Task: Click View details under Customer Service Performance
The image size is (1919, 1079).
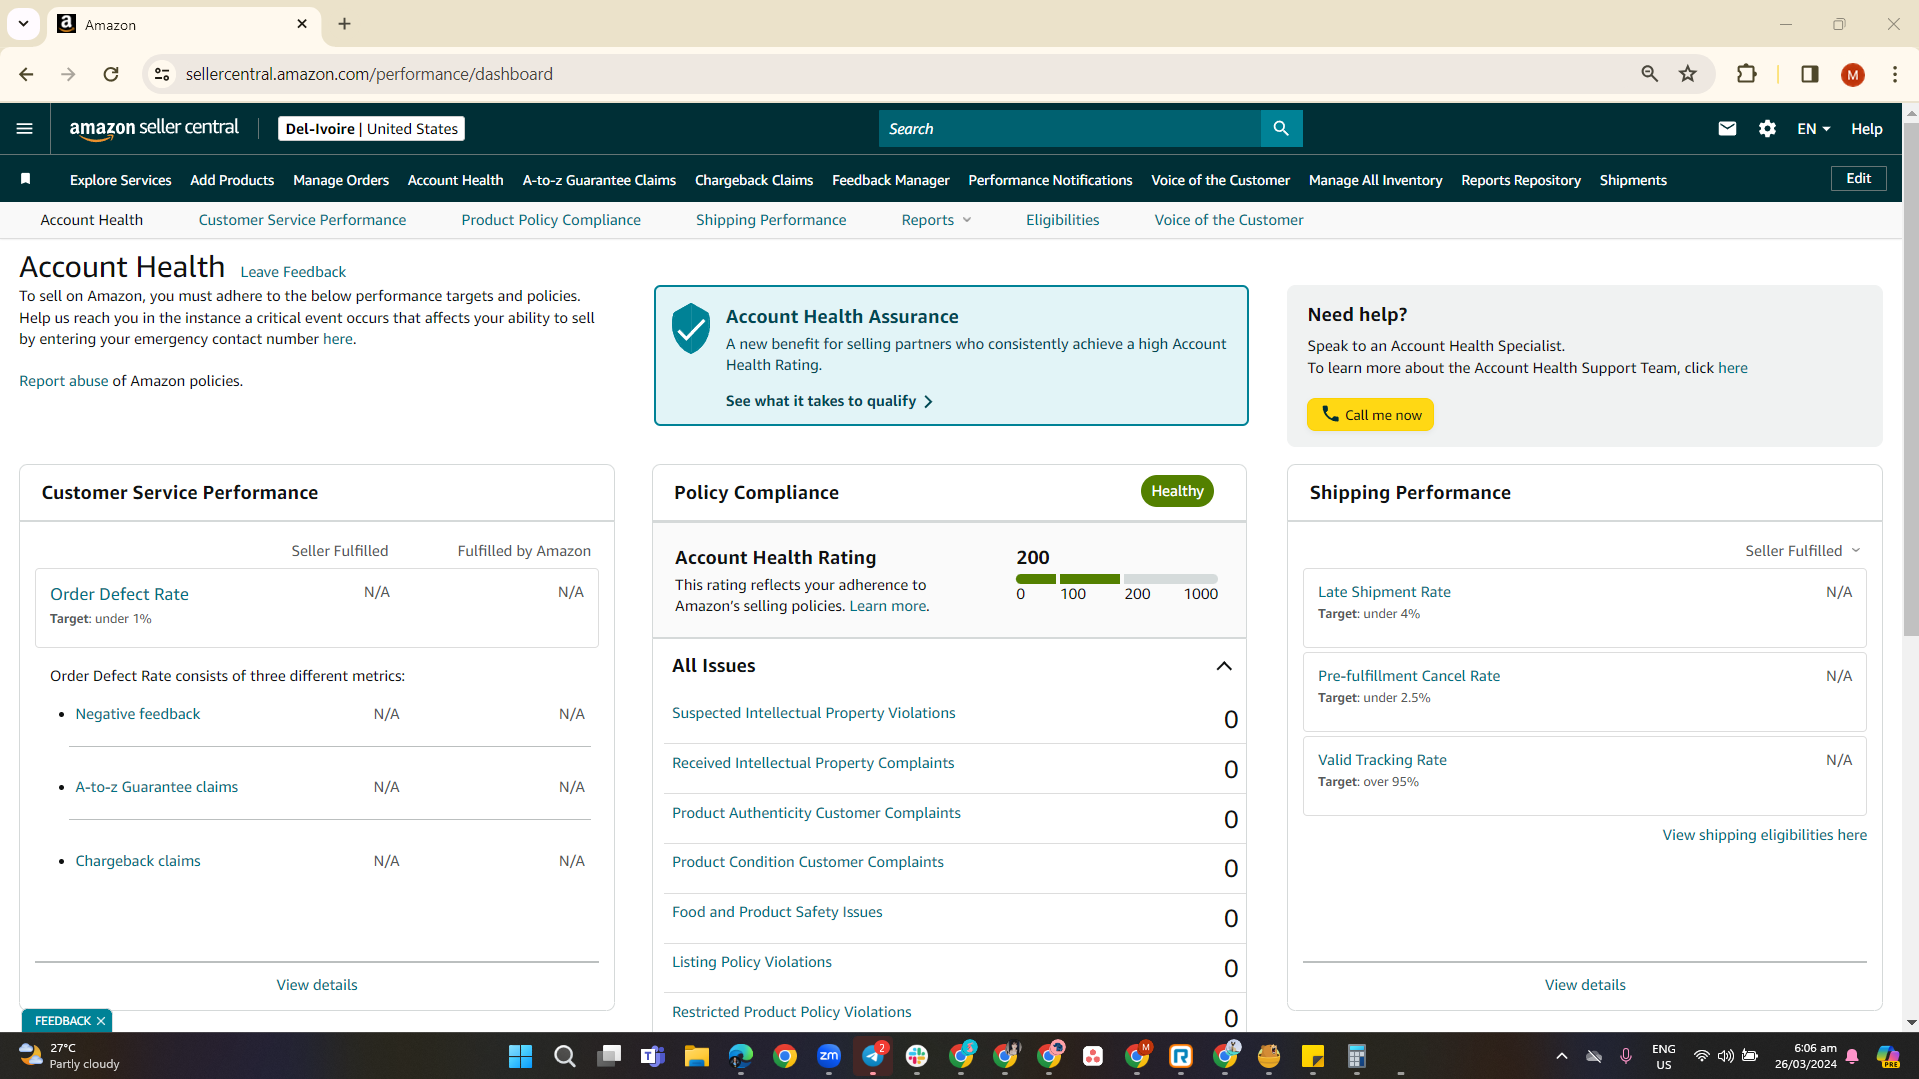Action: 317,985
